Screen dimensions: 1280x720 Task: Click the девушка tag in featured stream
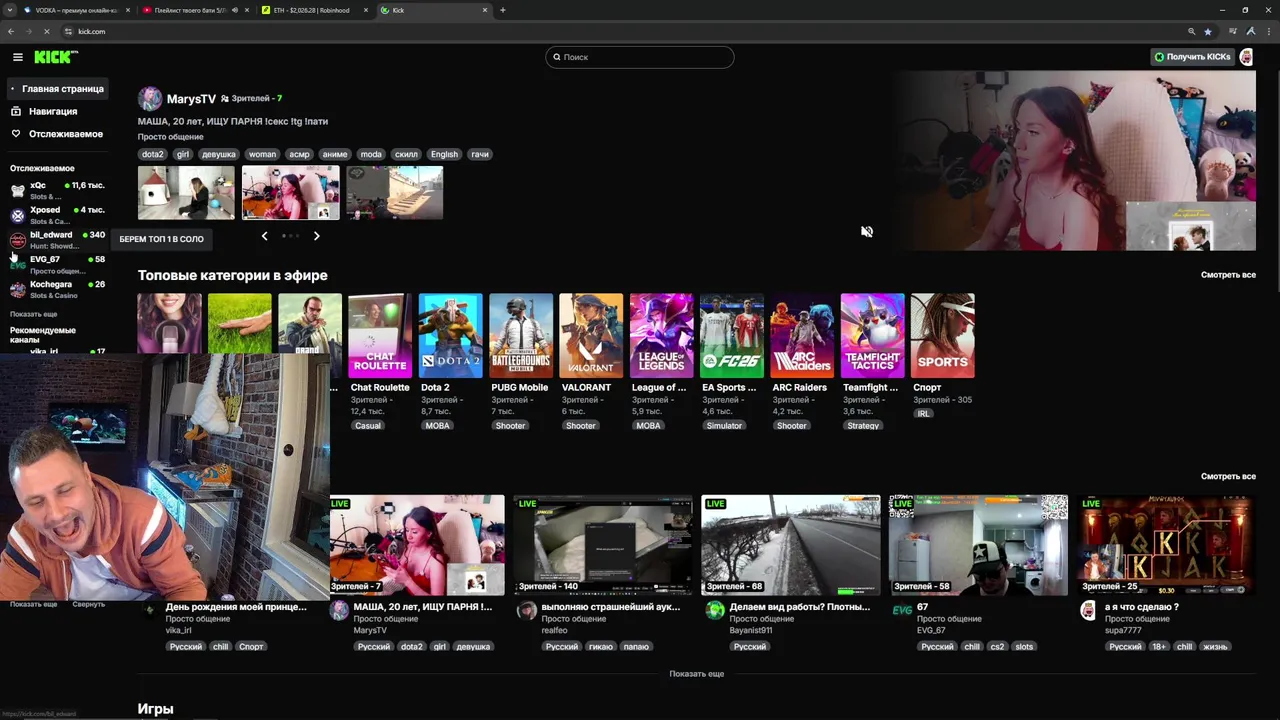(x=218, y=154)
